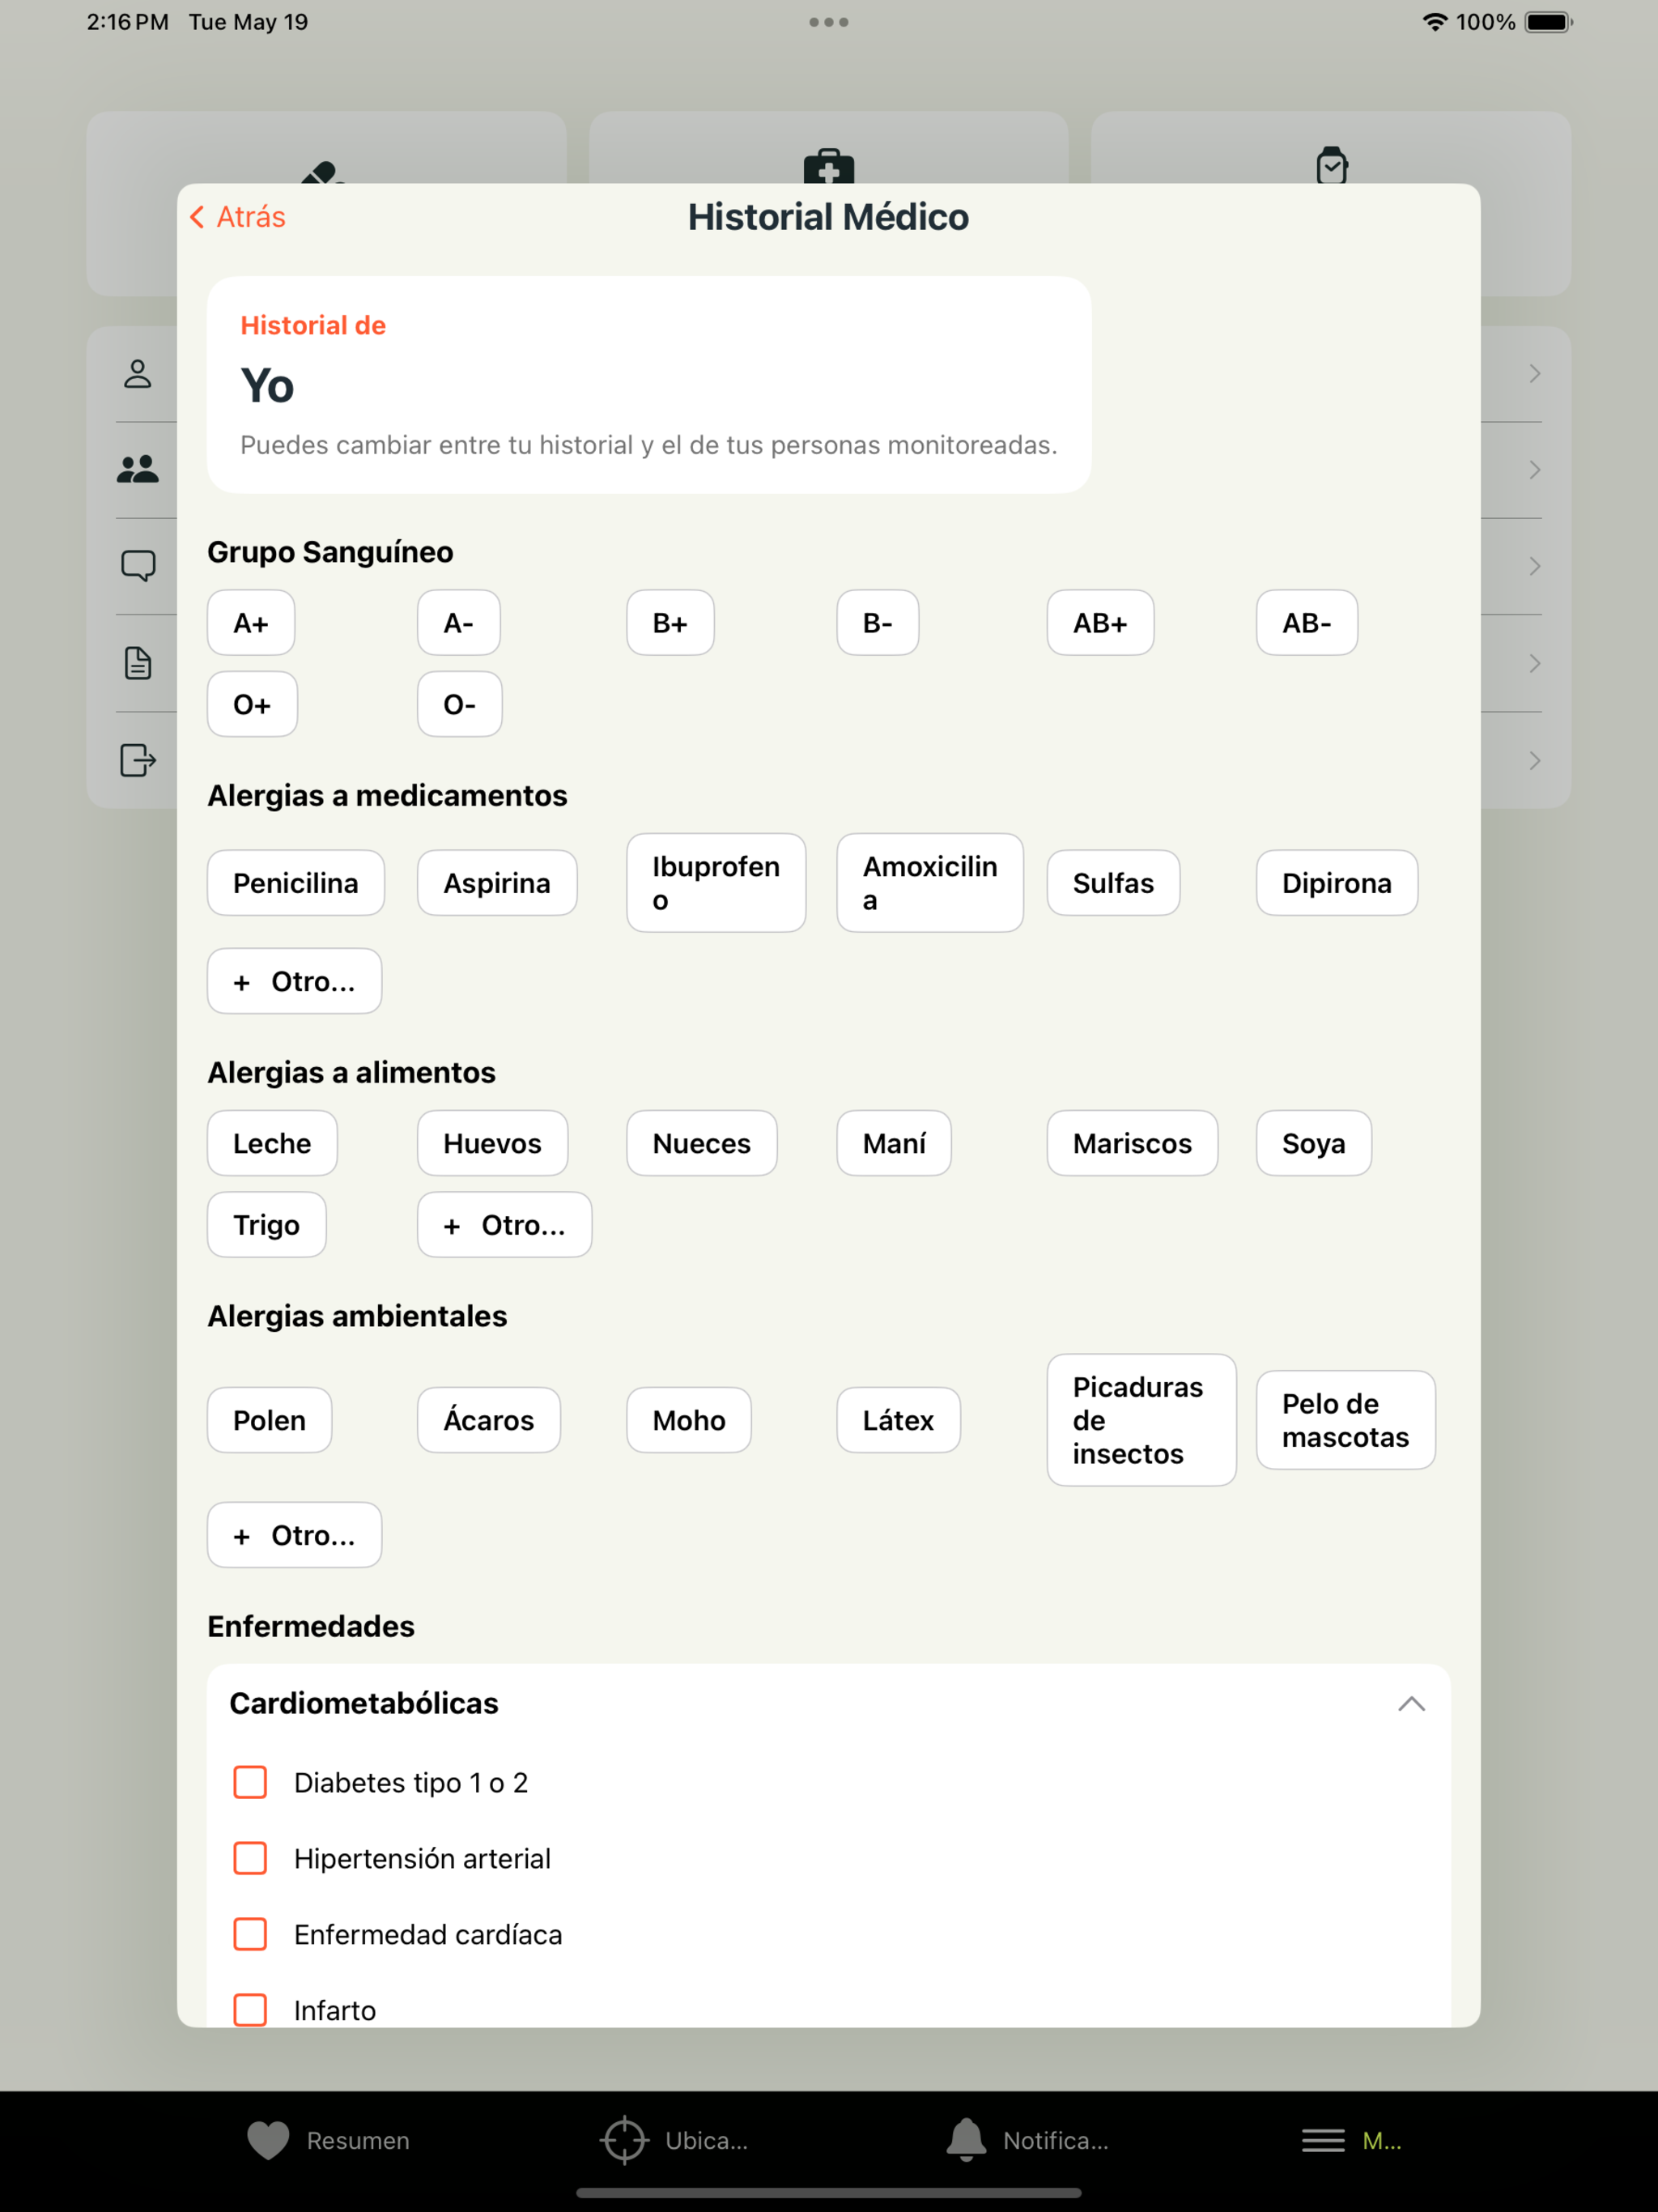Image resolution: width=1658 pixels, height=2212 pixels.
Task: Add other food allergy with Otro
Action: tap(504, 1225)
